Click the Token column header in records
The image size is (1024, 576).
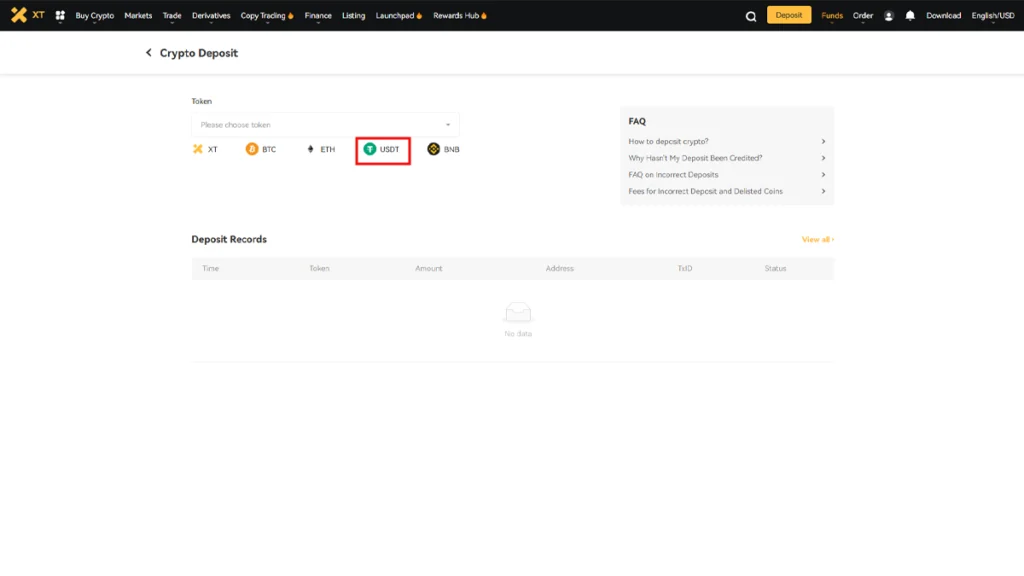coord(319,268)
